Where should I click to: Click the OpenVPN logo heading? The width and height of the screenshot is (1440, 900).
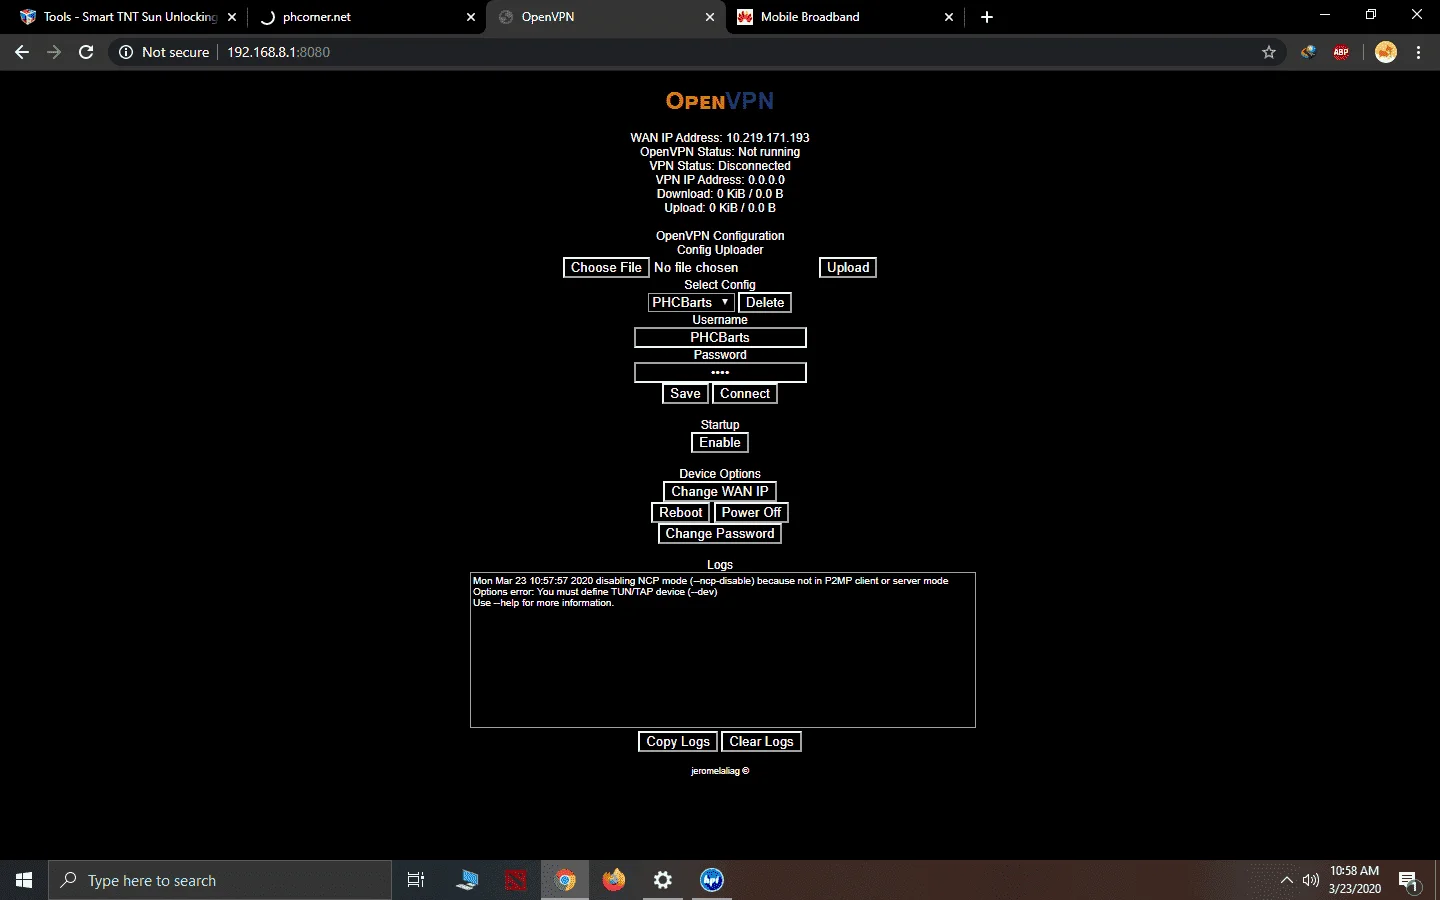(720, 101)
